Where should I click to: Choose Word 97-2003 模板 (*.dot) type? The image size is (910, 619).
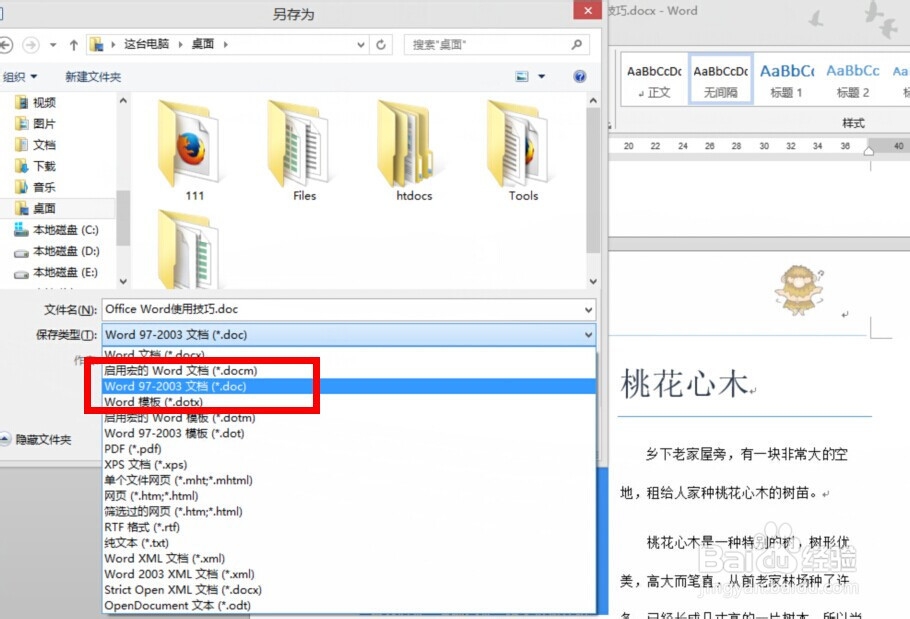[349, 433]
